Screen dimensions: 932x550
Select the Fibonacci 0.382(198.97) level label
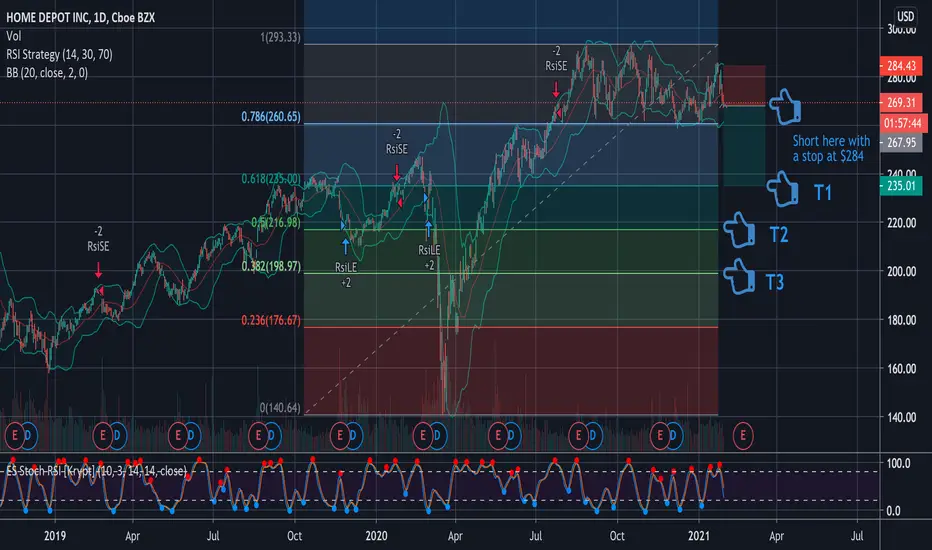pos(271,266)
